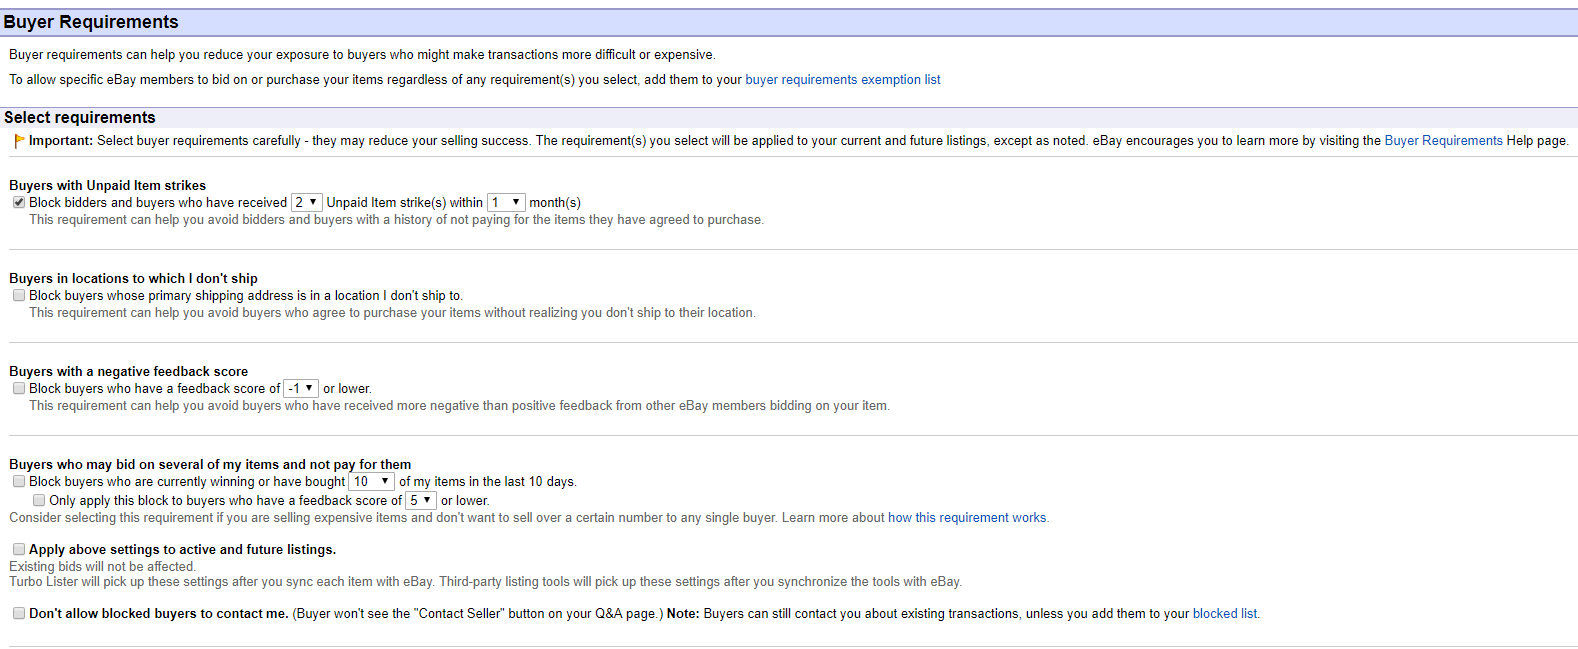This screenshot has width=1578, height=649.
Task: Uncheck the Unpaid Item strikes block checkbox
Action: pos(19,202)
